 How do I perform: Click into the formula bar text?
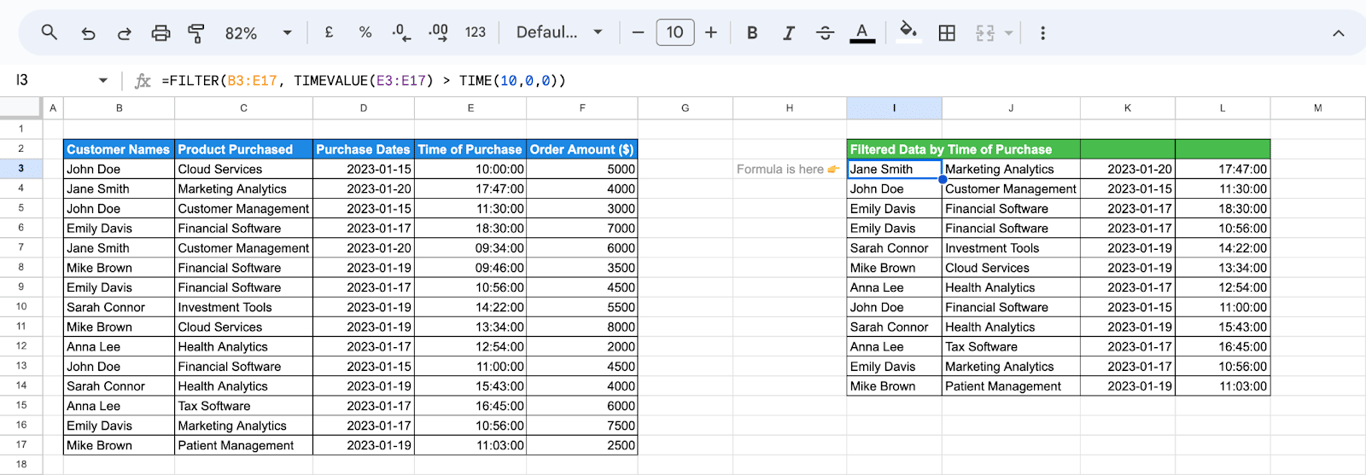click(363, 80)
